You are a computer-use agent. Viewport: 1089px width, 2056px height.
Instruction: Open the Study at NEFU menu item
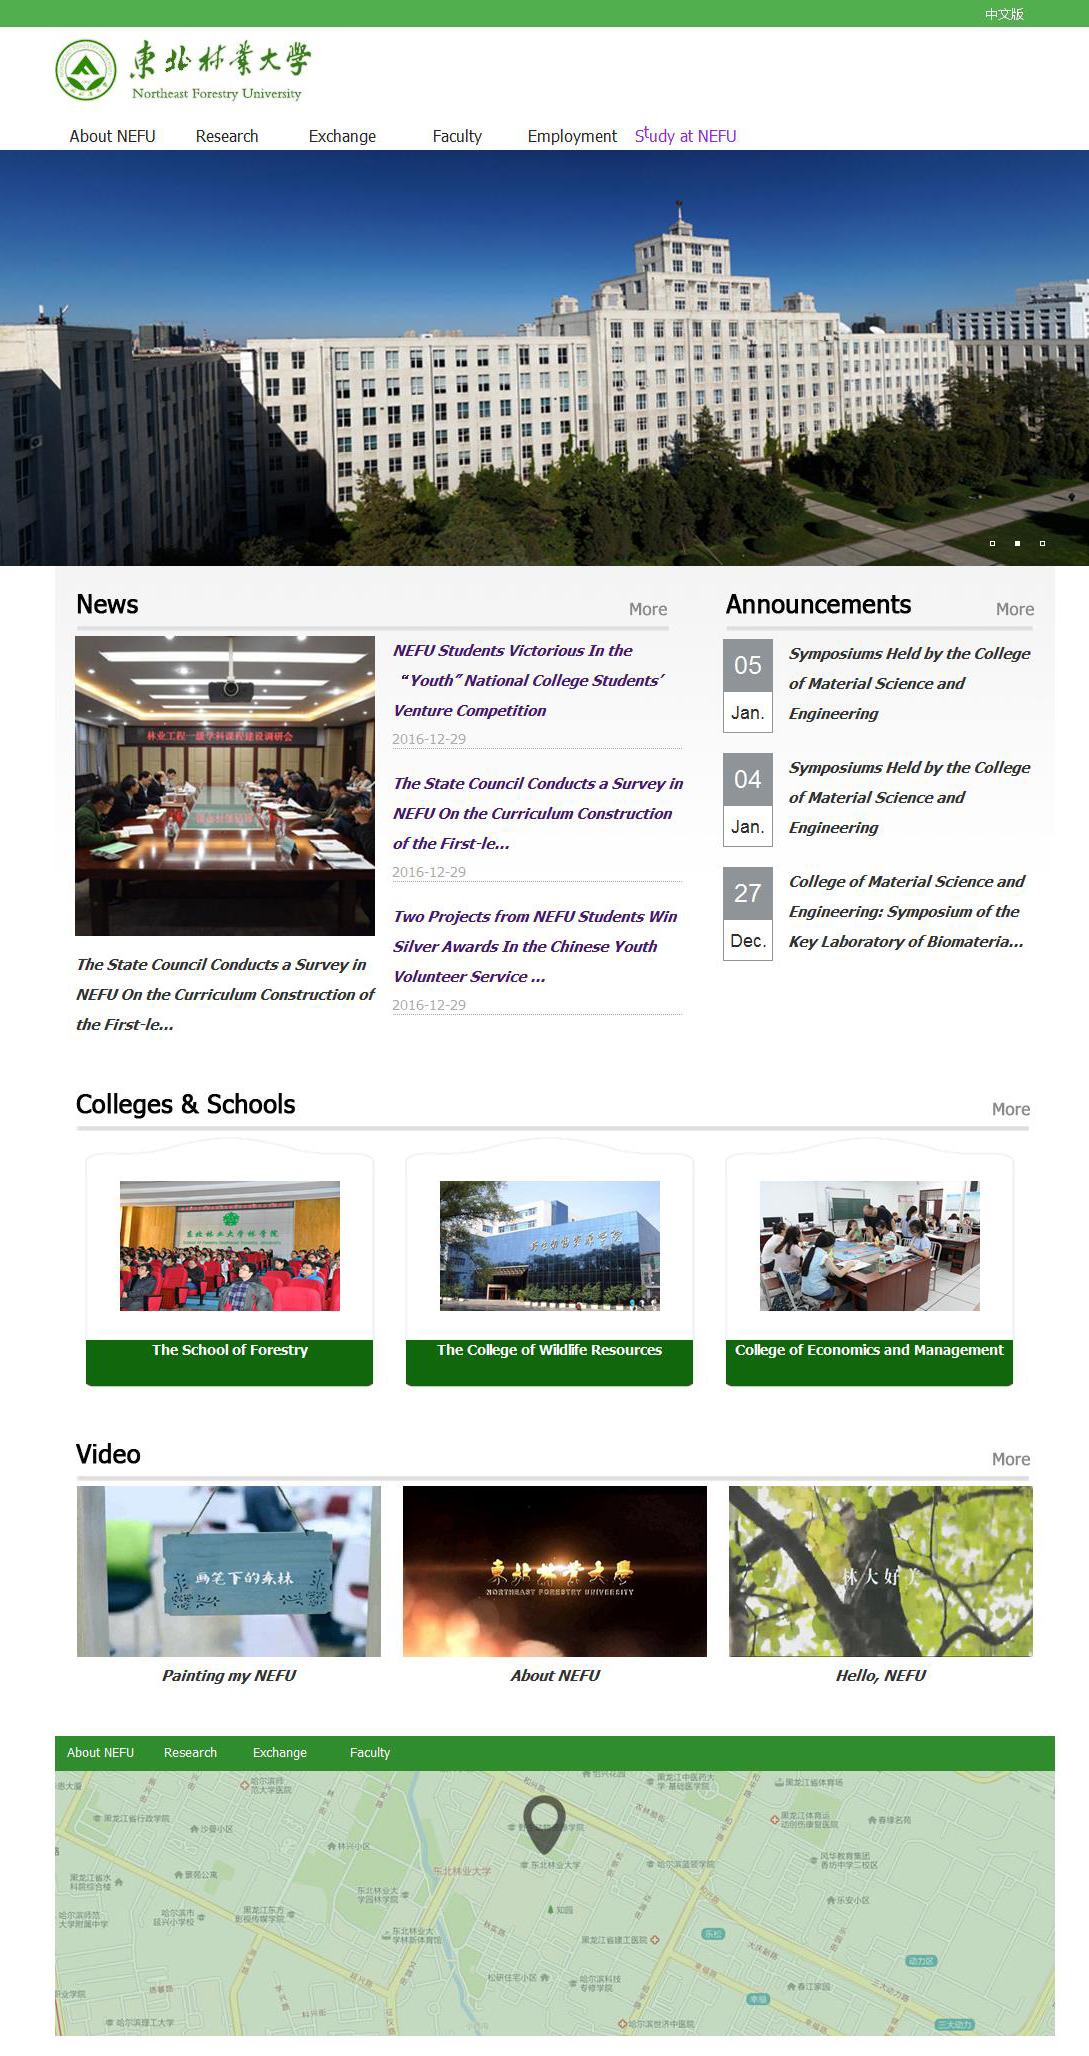(x=685, y=136)
